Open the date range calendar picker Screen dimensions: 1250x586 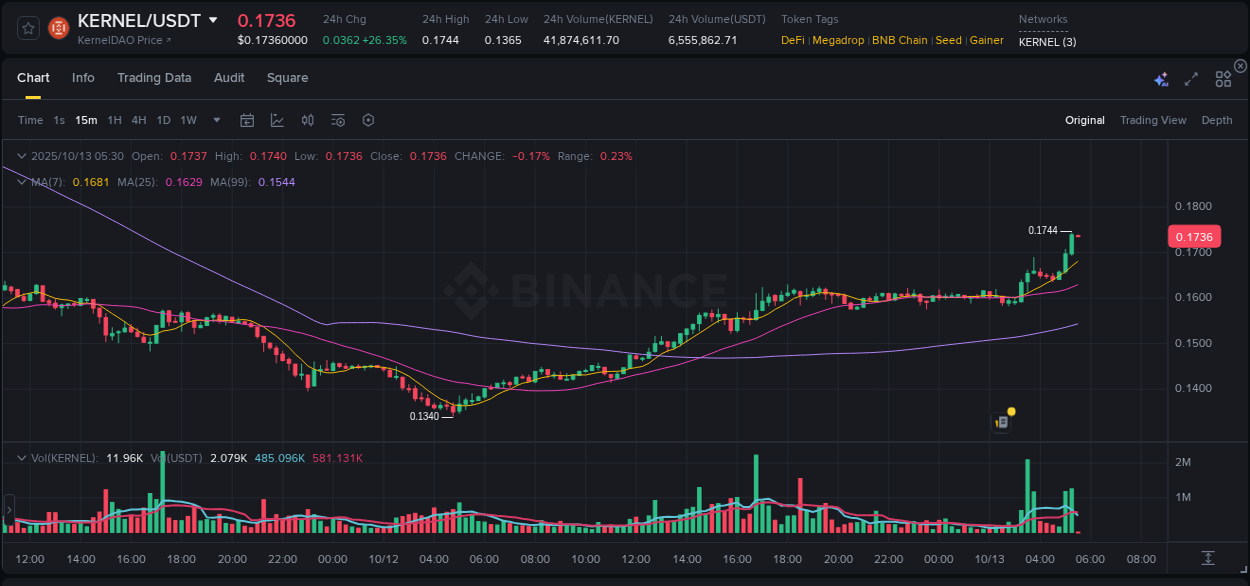point(247,120)
